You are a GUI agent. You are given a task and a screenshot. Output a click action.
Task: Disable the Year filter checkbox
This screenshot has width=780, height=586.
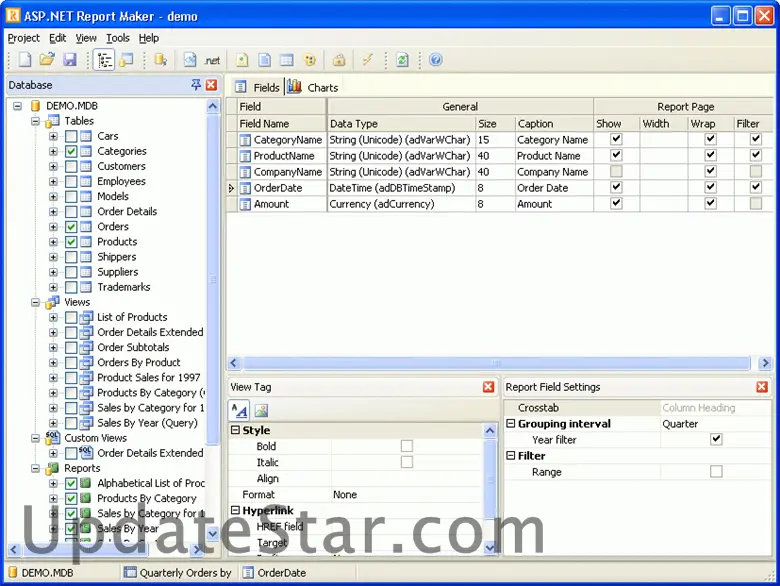tap(716, 439)
